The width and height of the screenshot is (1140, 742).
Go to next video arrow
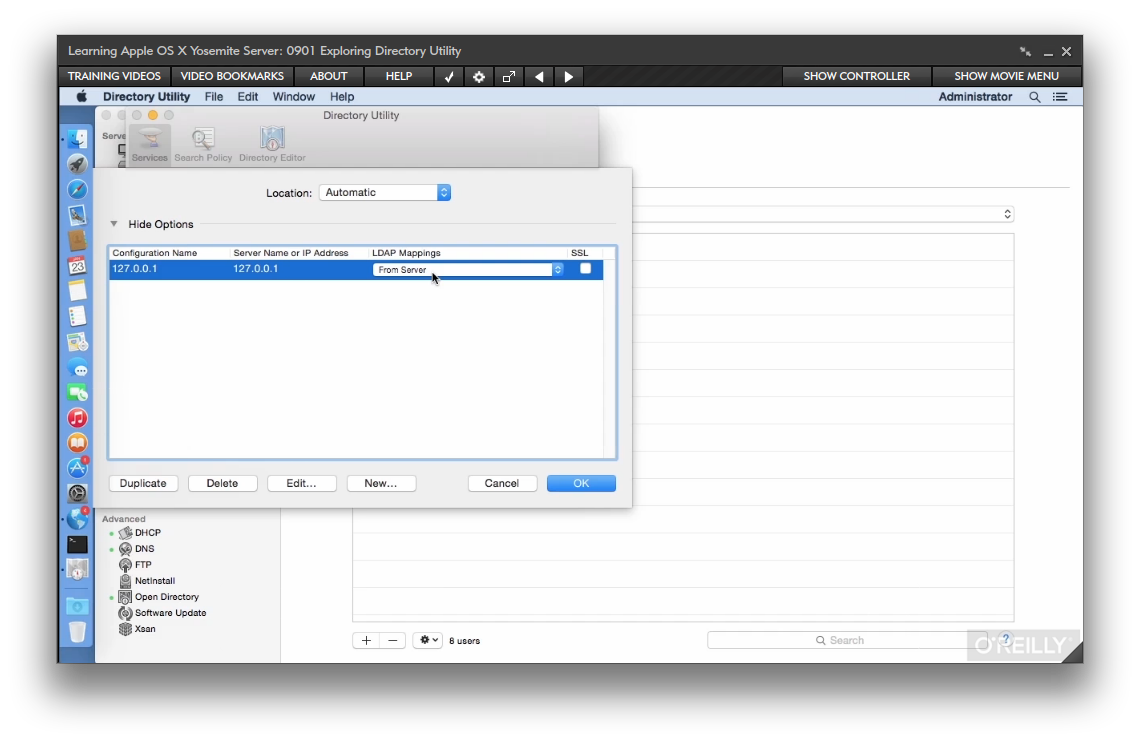(x=569, y=76)
